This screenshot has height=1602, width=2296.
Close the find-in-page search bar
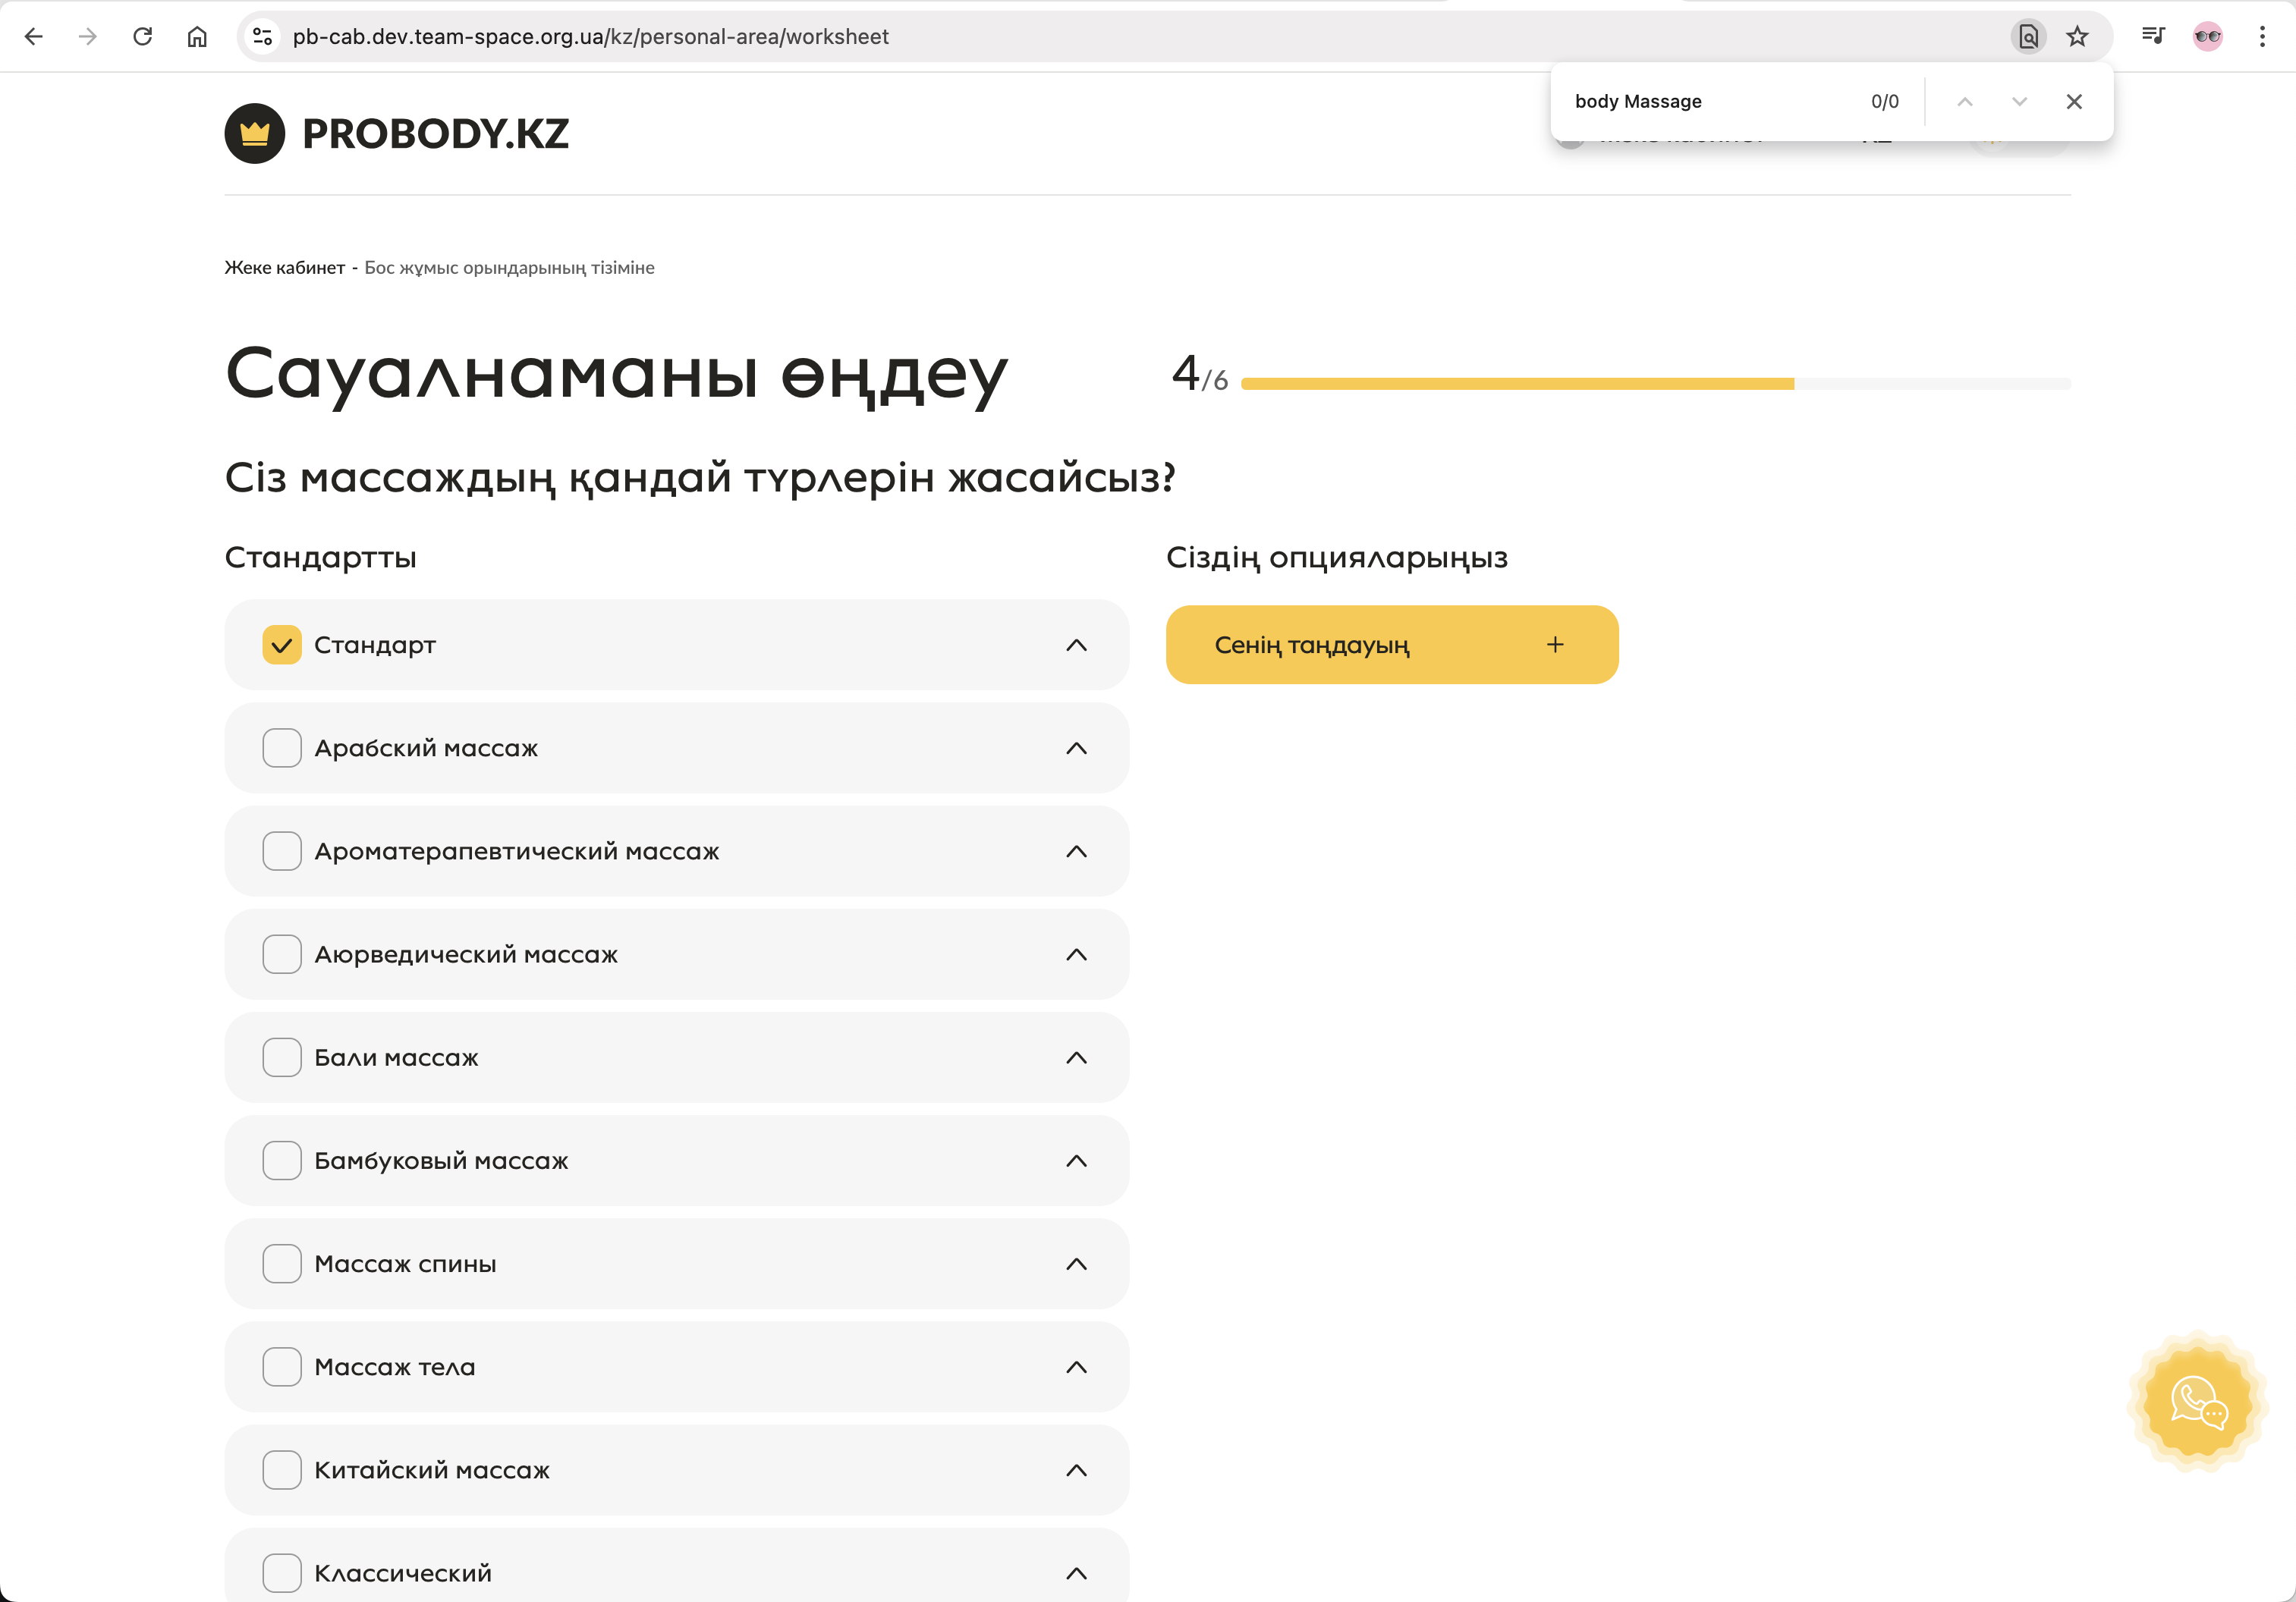(x=2074, y=101)
